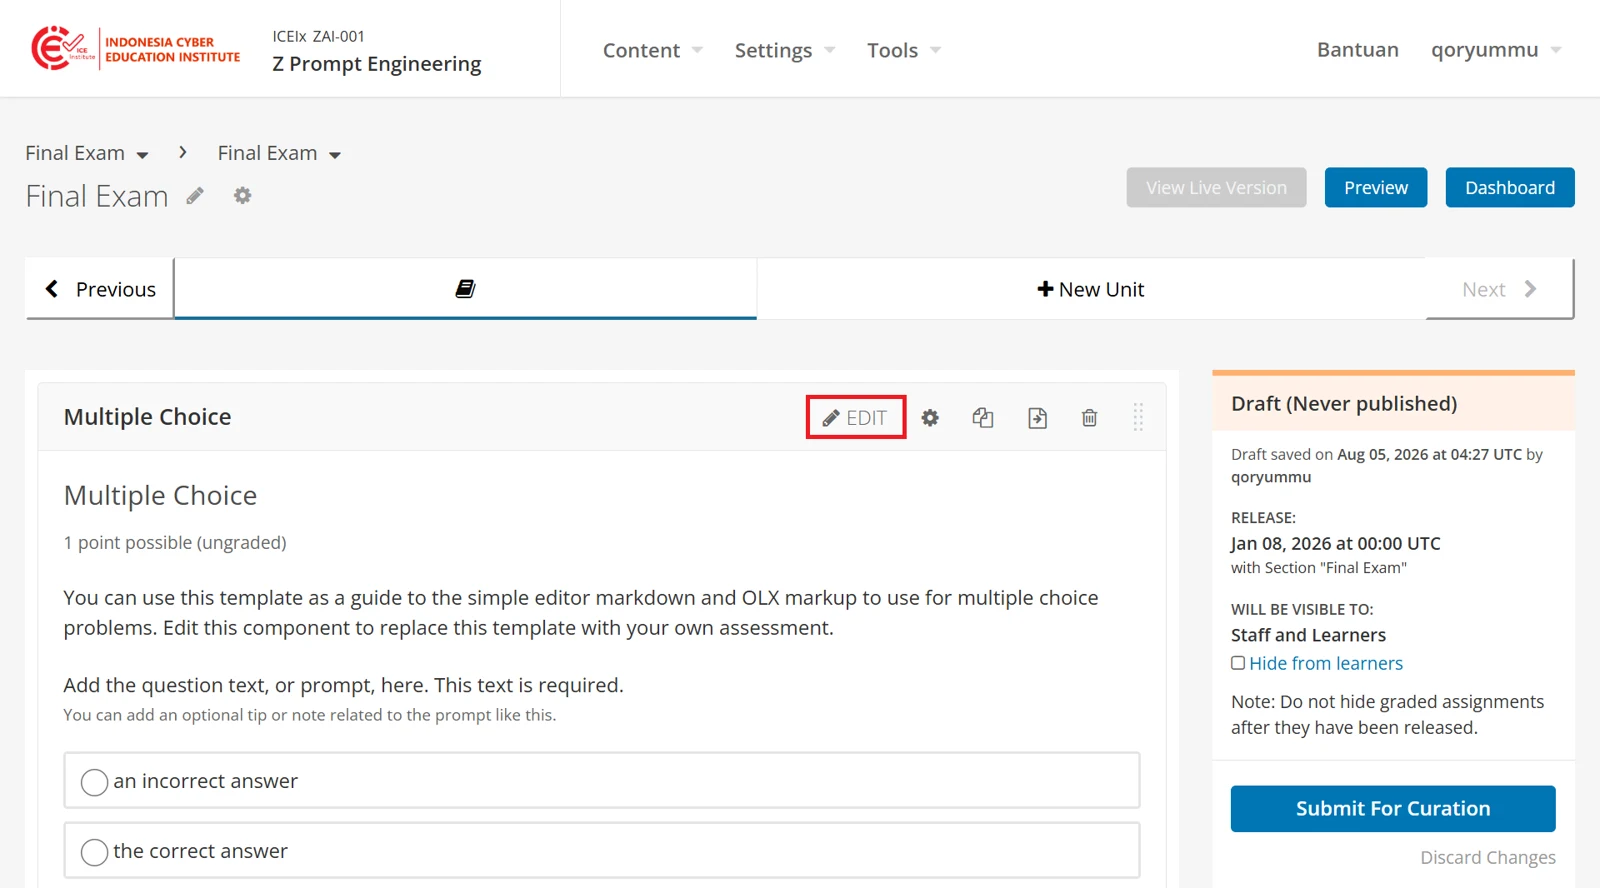Open the Bantuan help link
1600x888 pixels.
coord(1357,50)
